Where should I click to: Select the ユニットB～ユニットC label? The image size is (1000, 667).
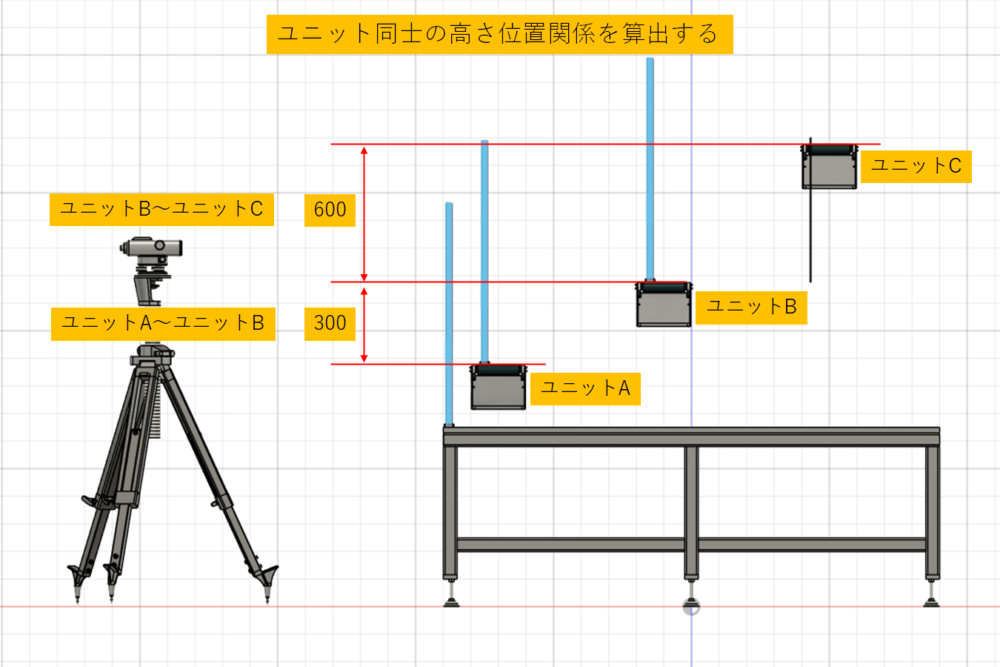(x=161, y=208)
